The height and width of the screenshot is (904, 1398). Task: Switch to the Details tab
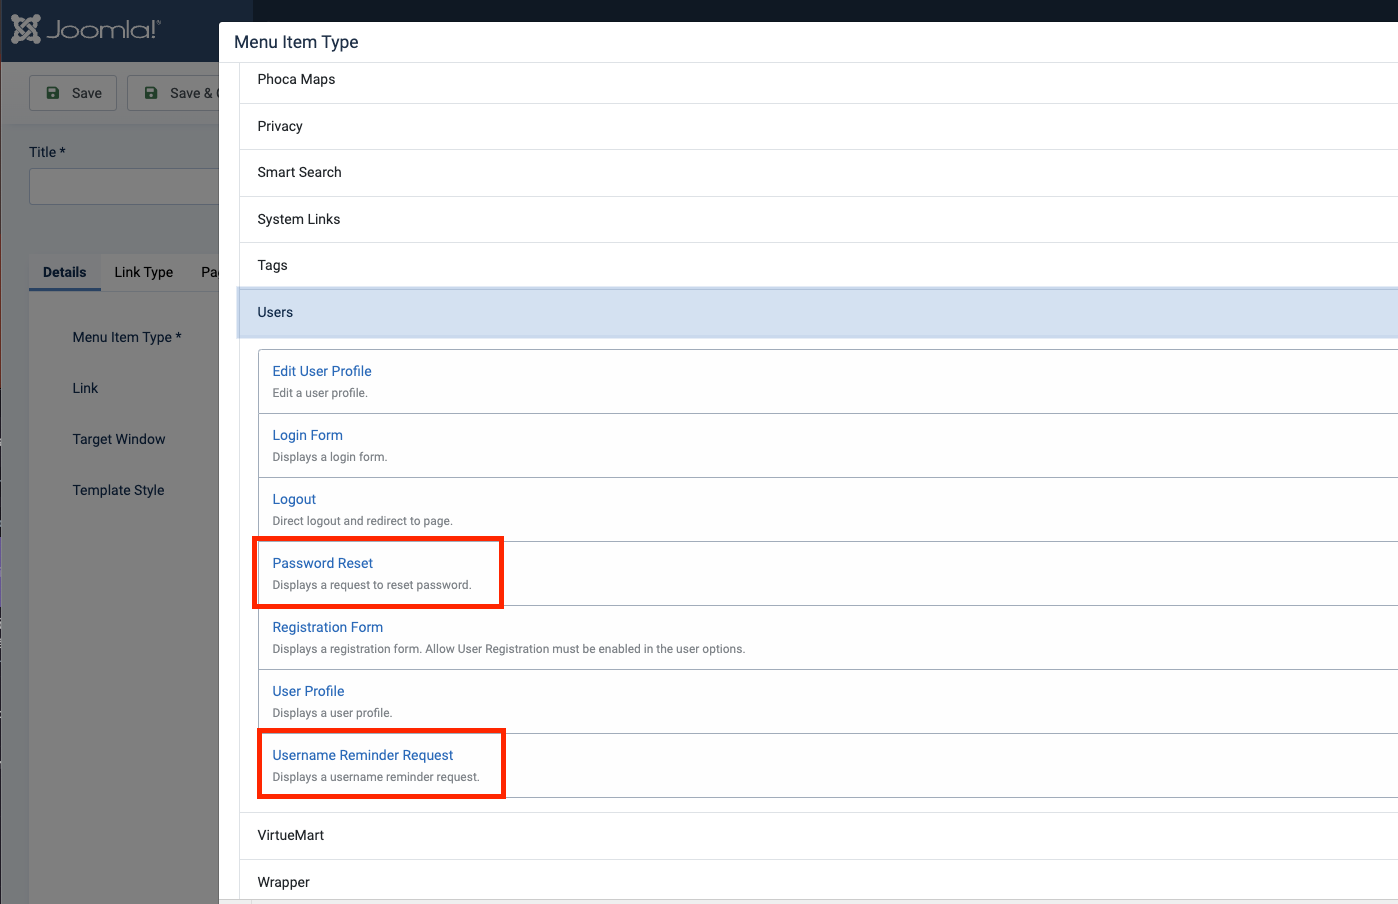[65, 272]
